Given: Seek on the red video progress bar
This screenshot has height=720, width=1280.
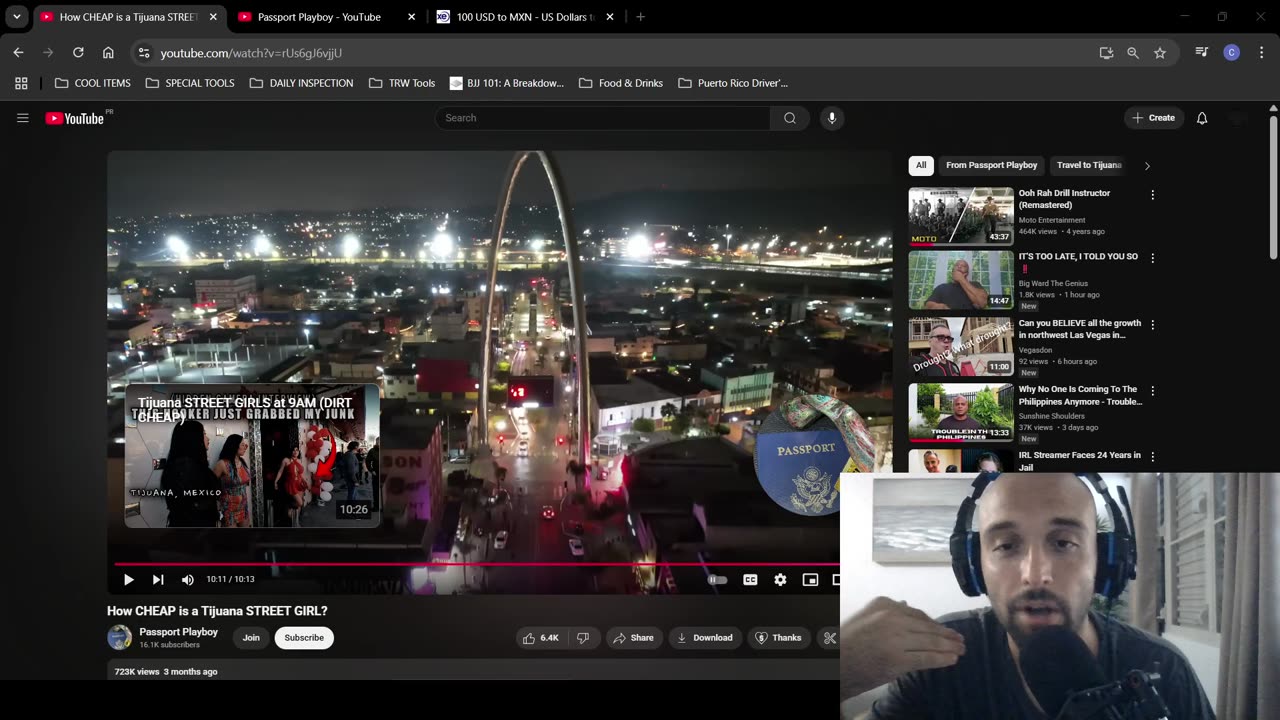Looking at the screenshot, I should pyautogui.click(x=477, y=564).
